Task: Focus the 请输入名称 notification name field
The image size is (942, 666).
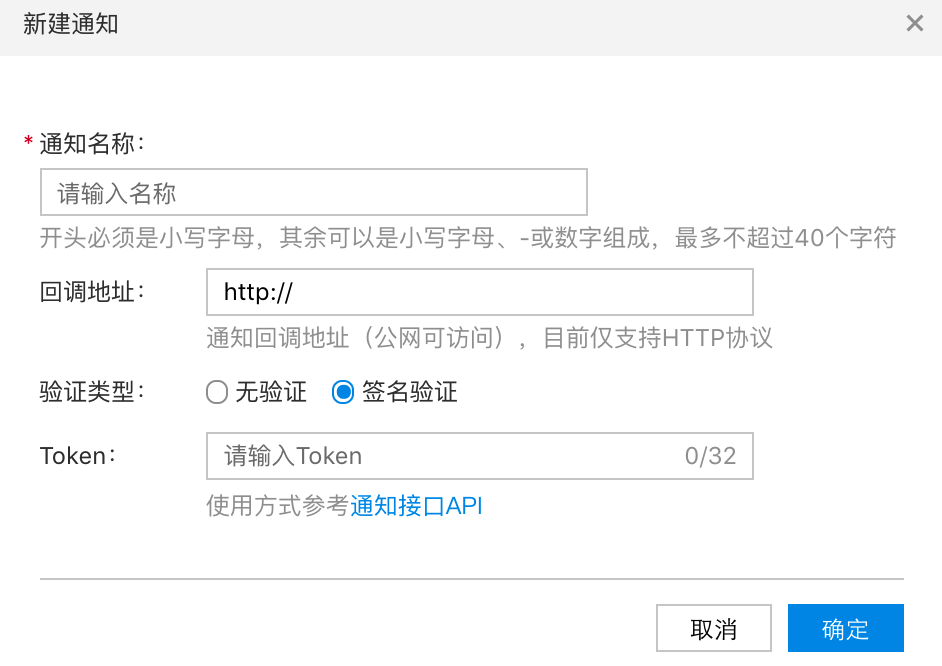Action: coord(314,192)
